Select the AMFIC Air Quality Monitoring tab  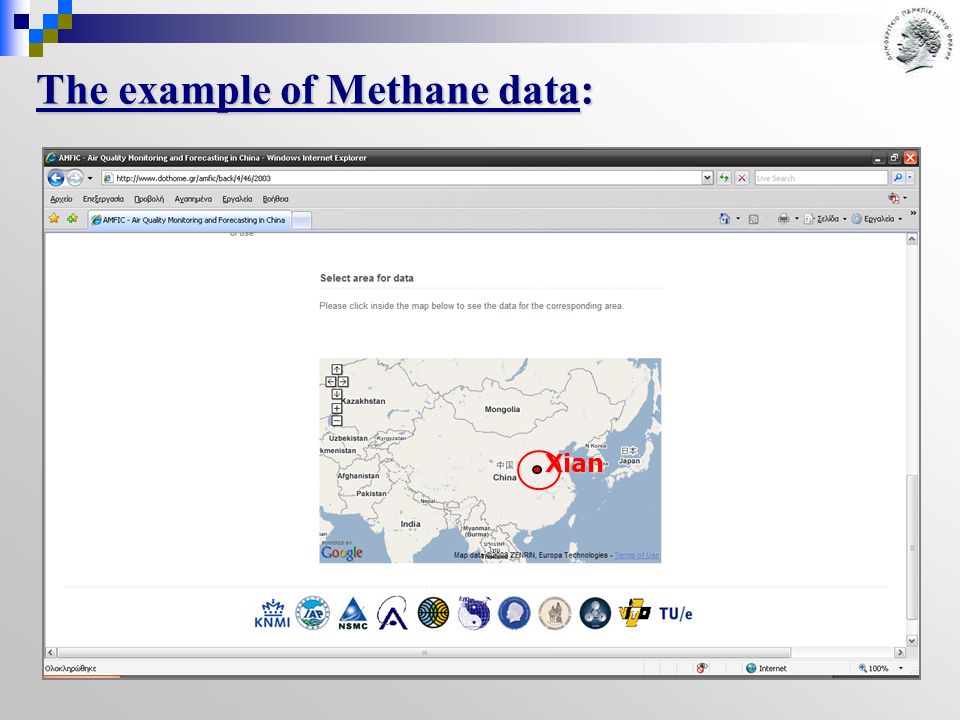click(190, 220)
